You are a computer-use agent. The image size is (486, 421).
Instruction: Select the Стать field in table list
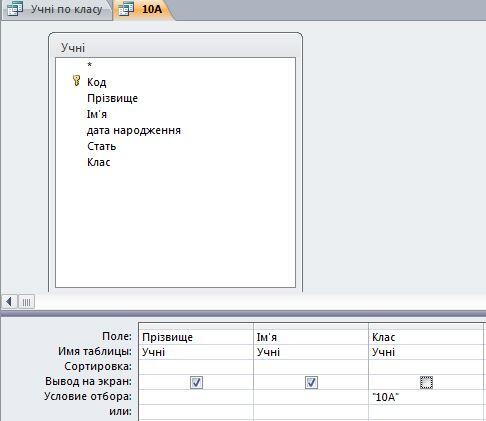tap(102, 146)
